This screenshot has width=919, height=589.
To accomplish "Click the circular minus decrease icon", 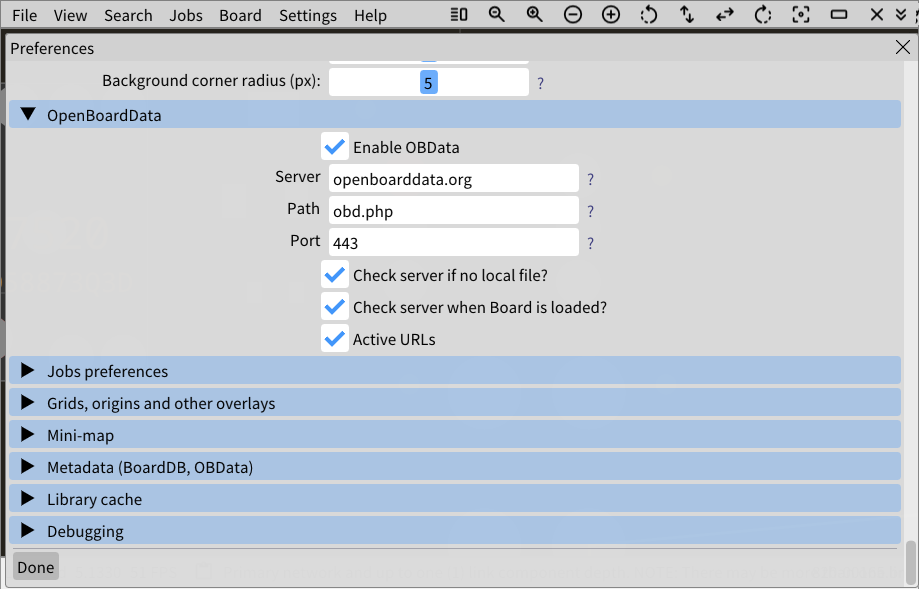I will [571, 15].
